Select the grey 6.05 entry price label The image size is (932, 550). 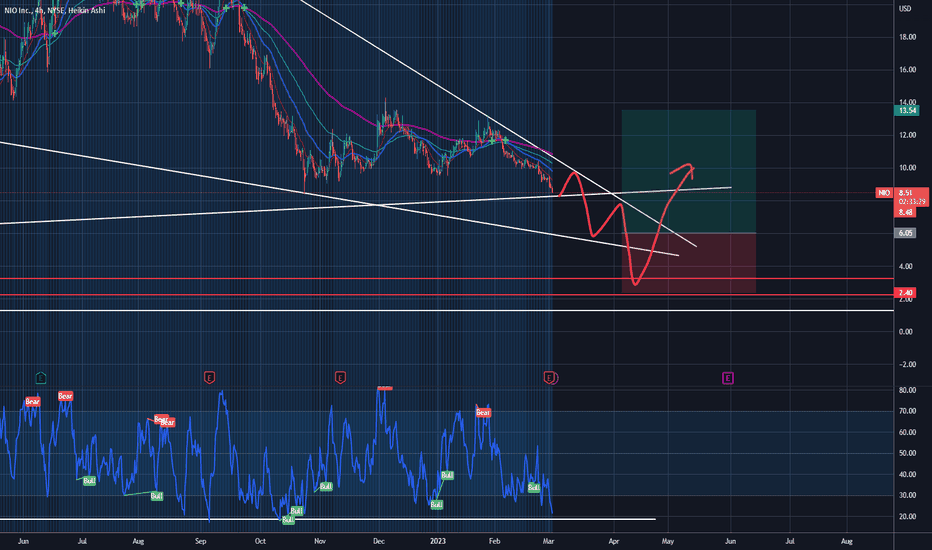pyautogui.click(x=906, y=233)
